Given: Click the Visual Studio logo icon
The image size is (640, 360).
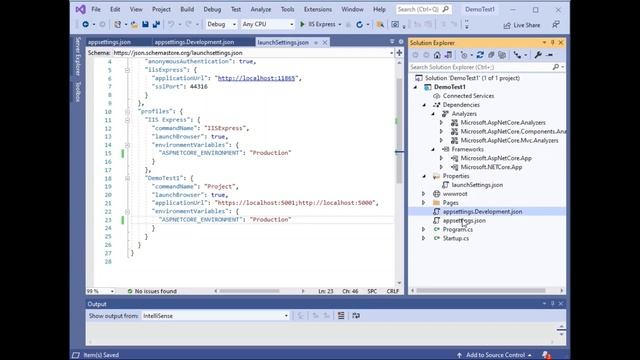Looking at the screenshot, I should [x=80, y=9].
